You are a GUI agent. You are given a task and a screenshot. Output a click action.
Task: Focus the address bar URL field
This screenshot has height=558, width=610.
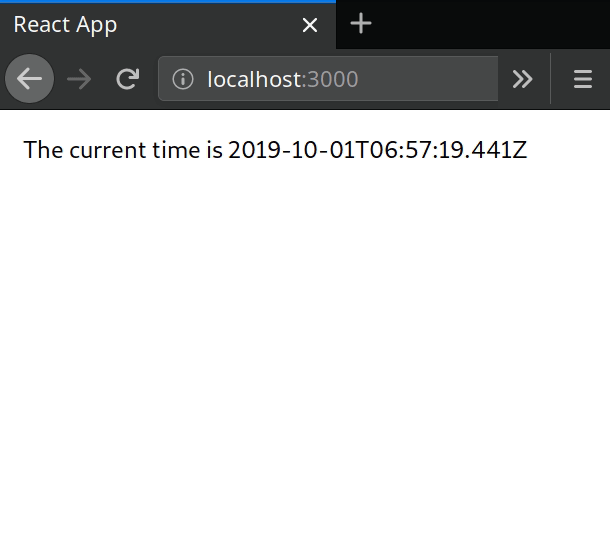[x=328, y=79]
